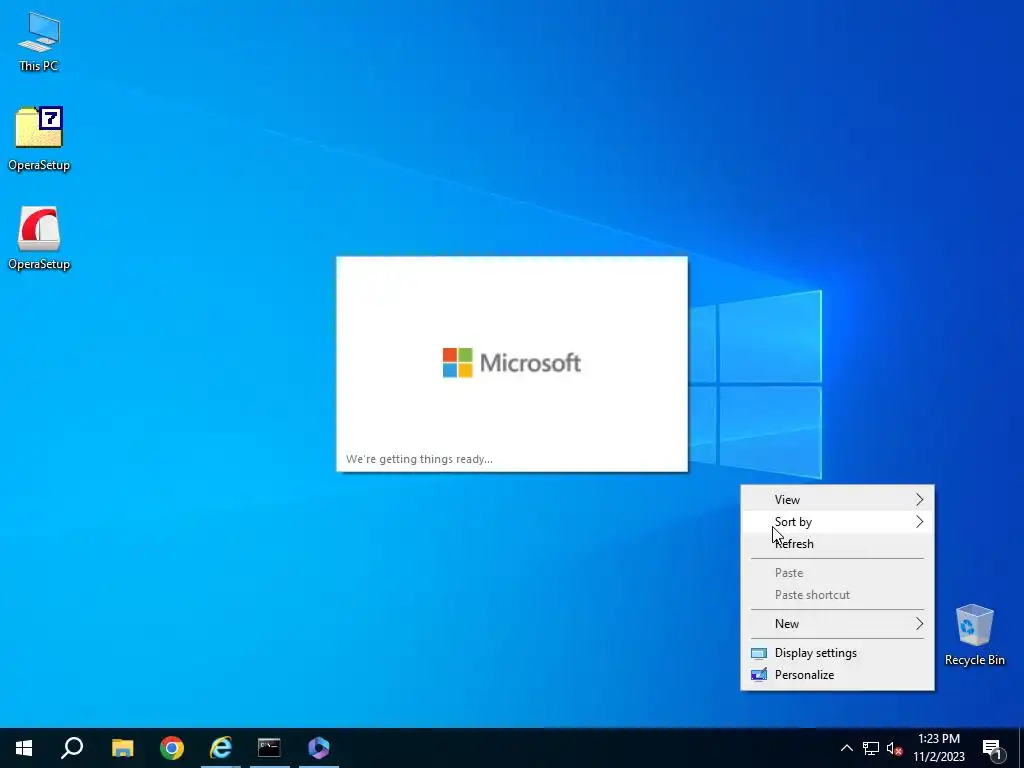This screenshot has height=768, width=1024.
Task: Click the muted volume tray icon
Action: (x=894, y=748)
